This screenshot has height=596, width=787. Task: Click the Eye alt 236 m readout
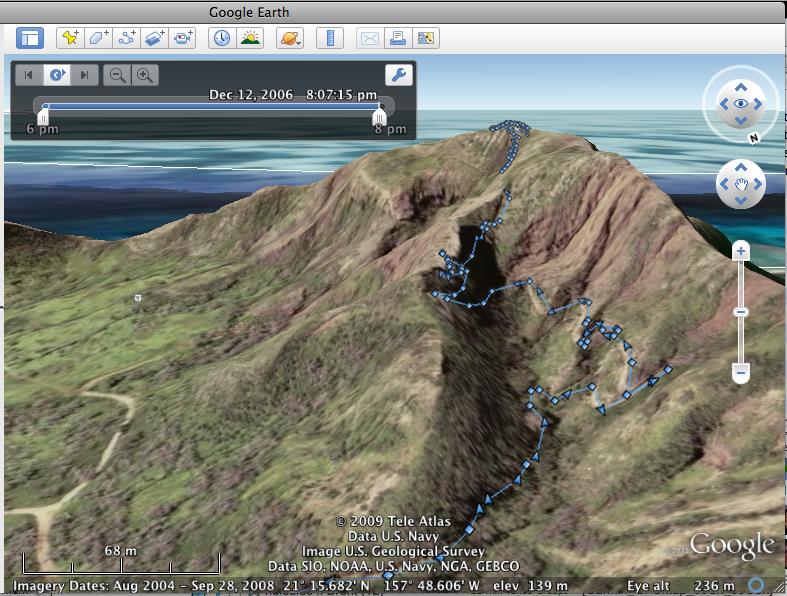(x=680, y=585)
